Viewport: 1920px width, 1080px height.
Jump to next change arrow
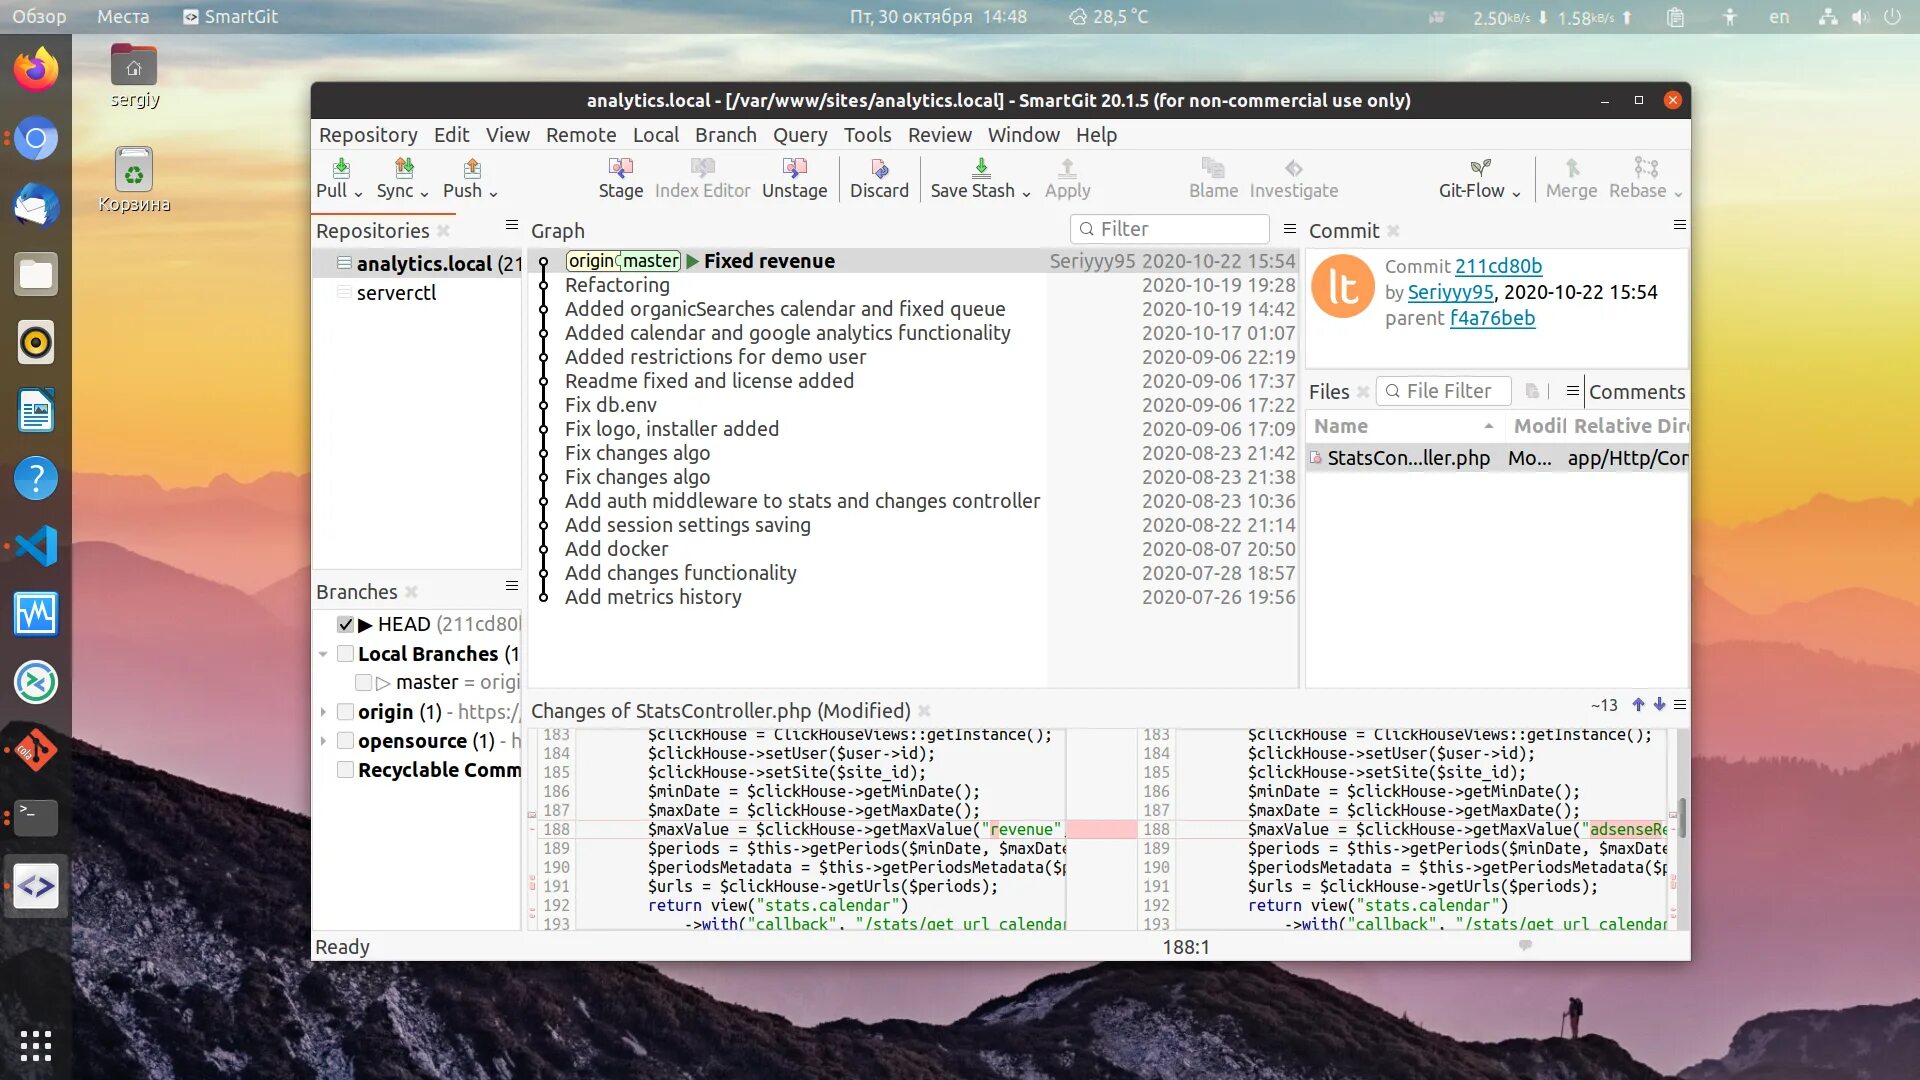[x=1659, y=705]
